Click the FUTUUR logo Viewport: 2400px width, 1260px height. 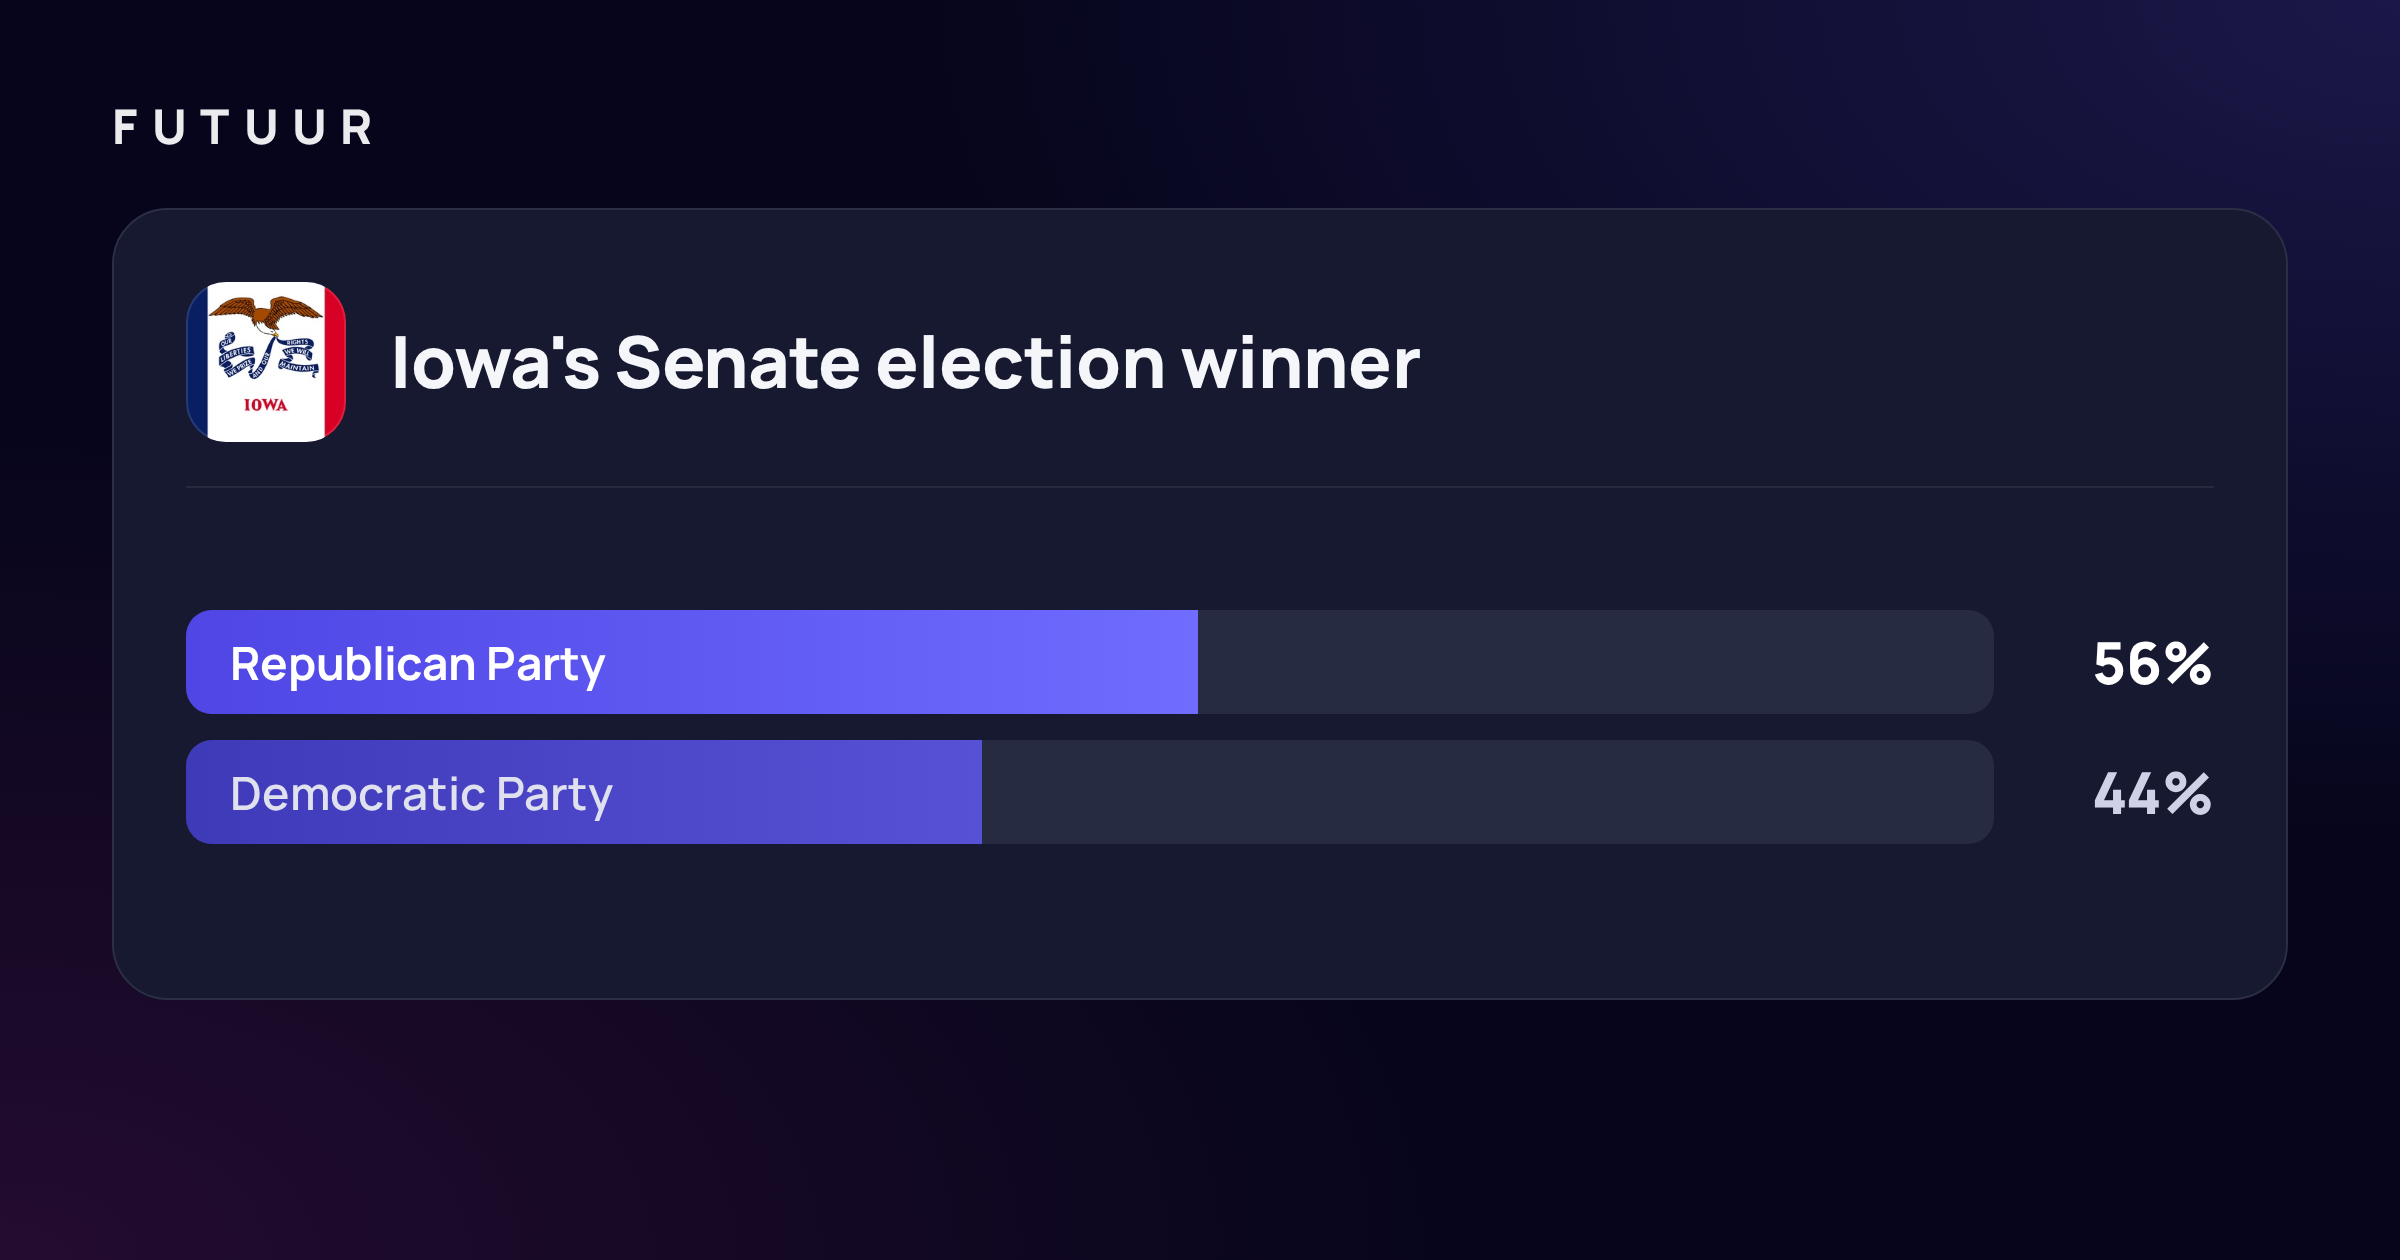click(x=243, y=128)
